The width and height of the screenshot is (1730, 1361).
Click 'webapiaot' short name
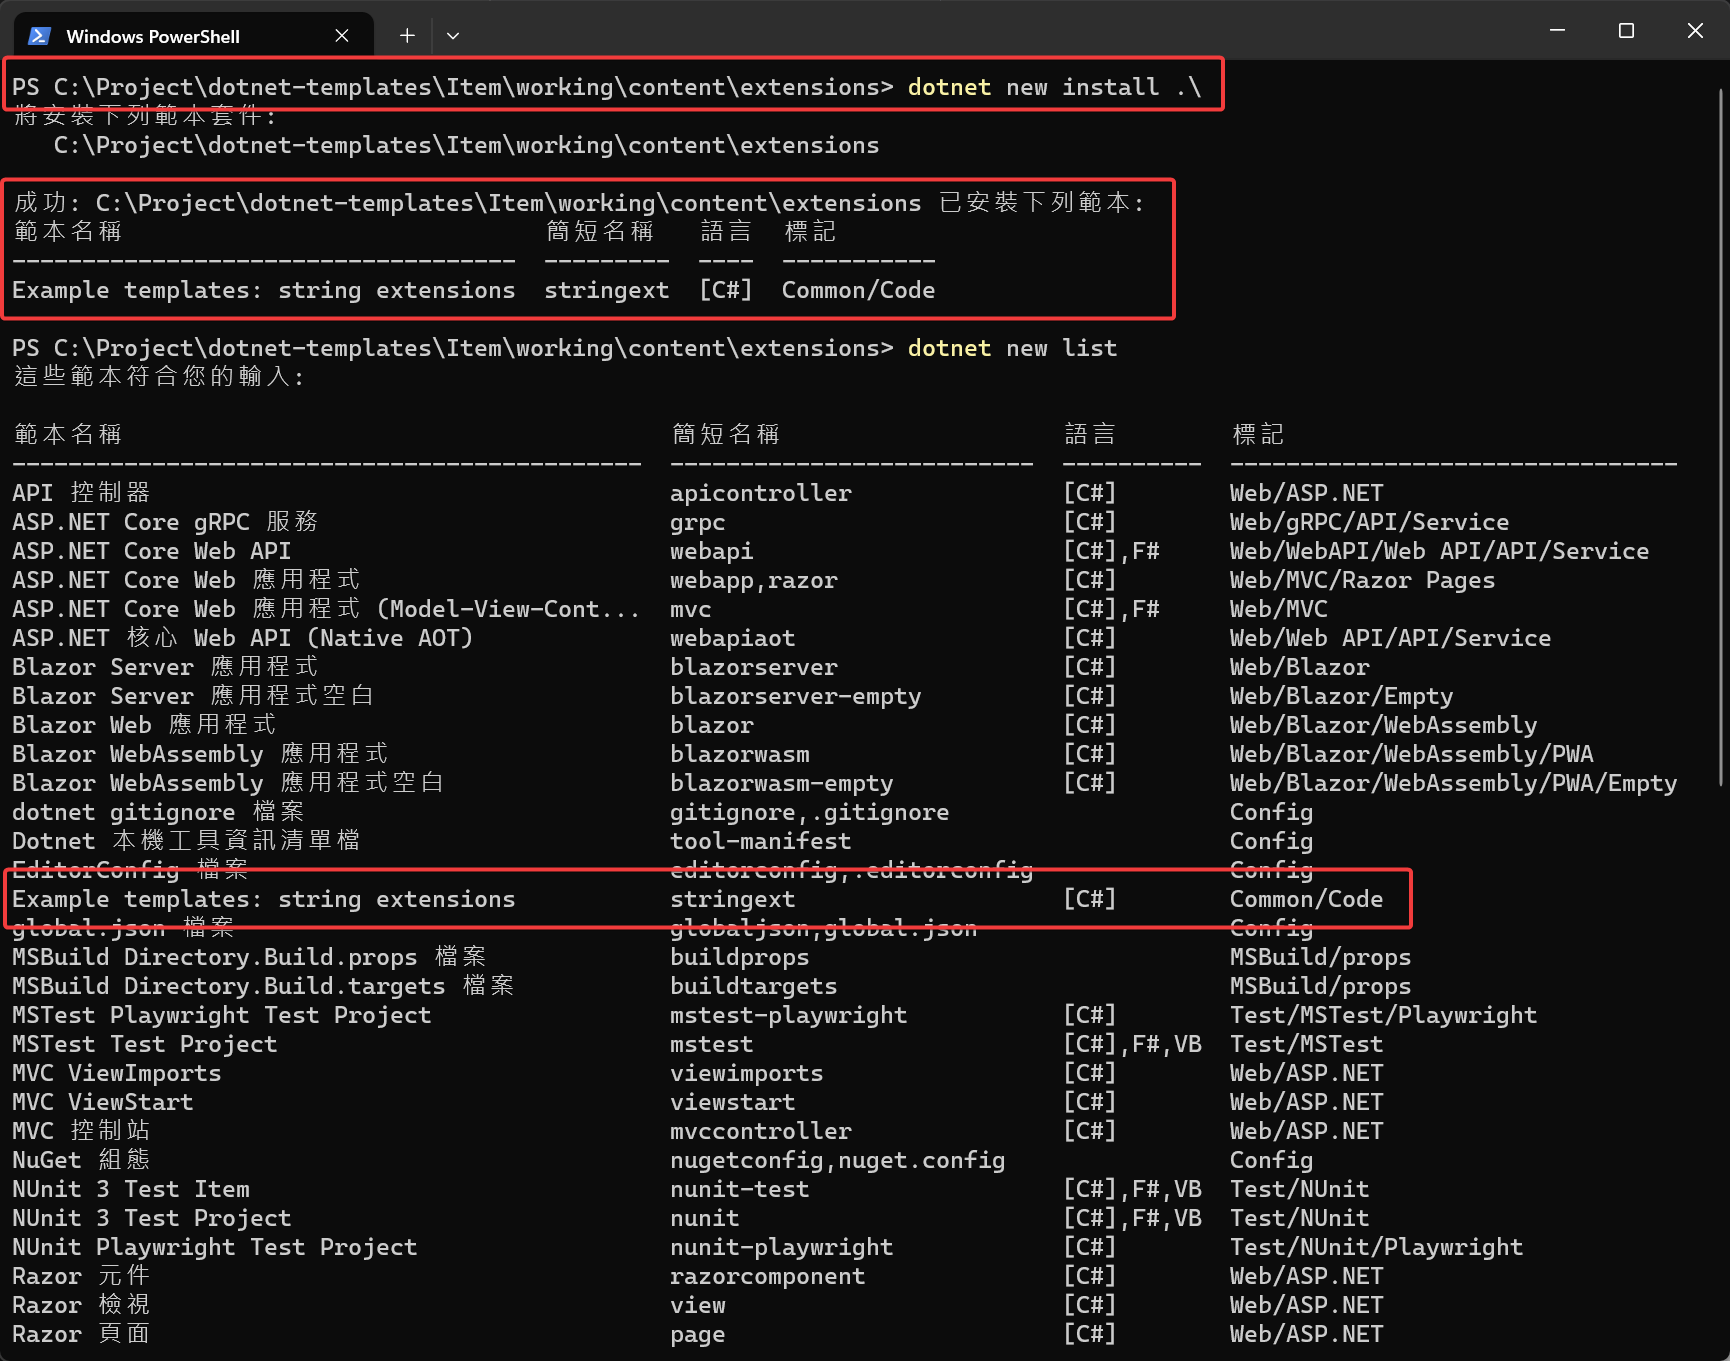point(733,638)
